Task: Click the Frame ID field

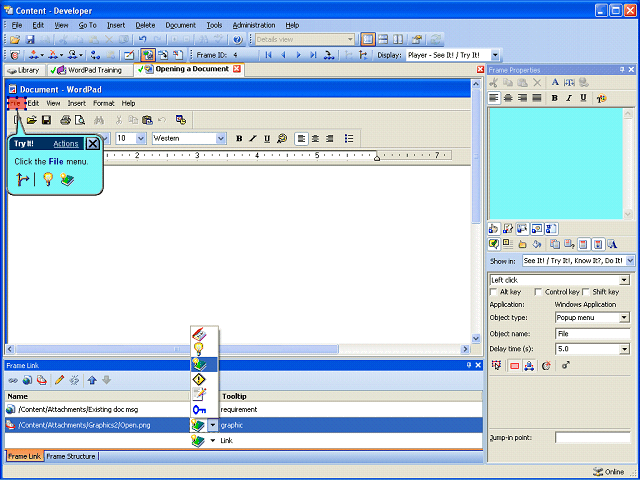Action: [x=243, y=55]
